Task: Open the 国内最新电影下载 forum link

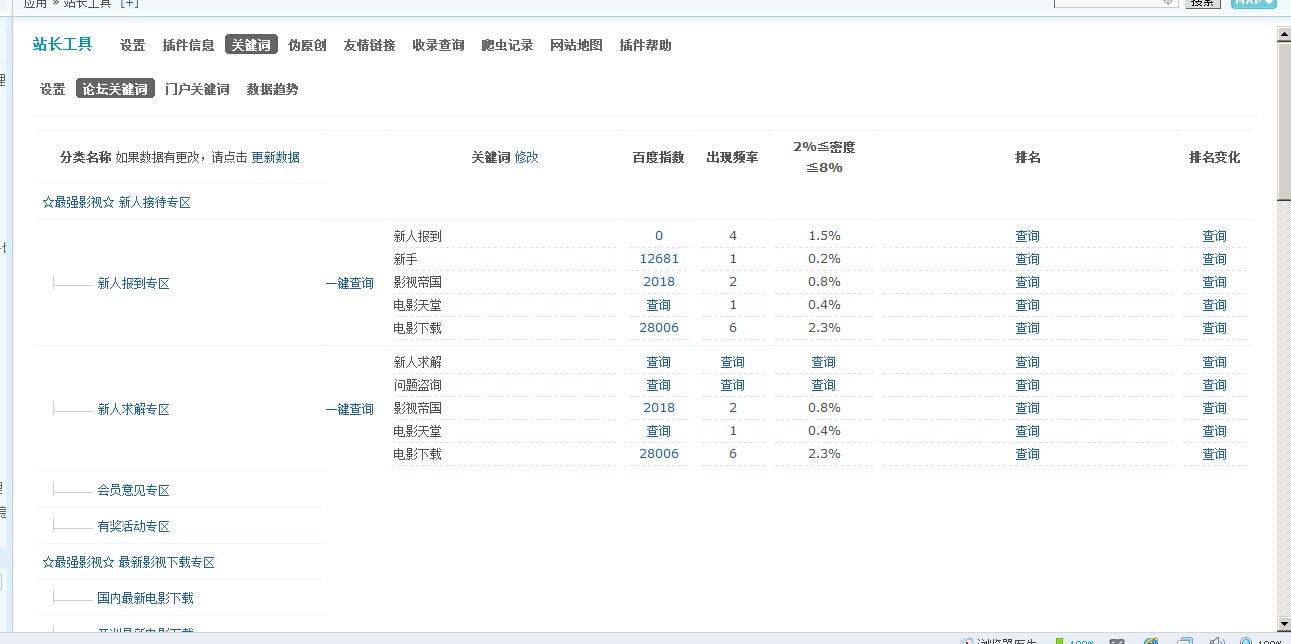Action: [x=145, y=598]
